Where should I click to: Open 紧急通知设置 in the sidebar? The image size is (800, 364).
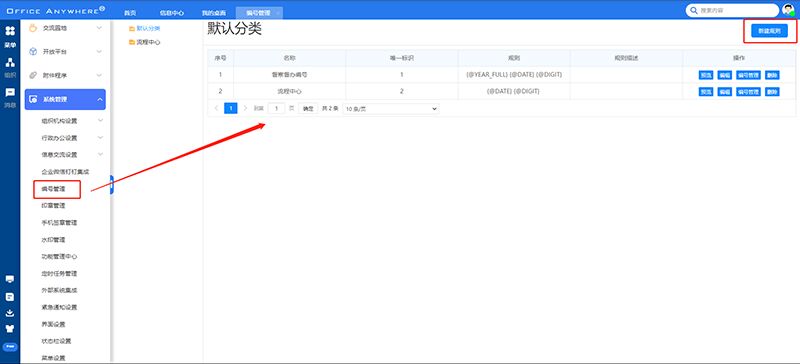click(x=59, y=307)
